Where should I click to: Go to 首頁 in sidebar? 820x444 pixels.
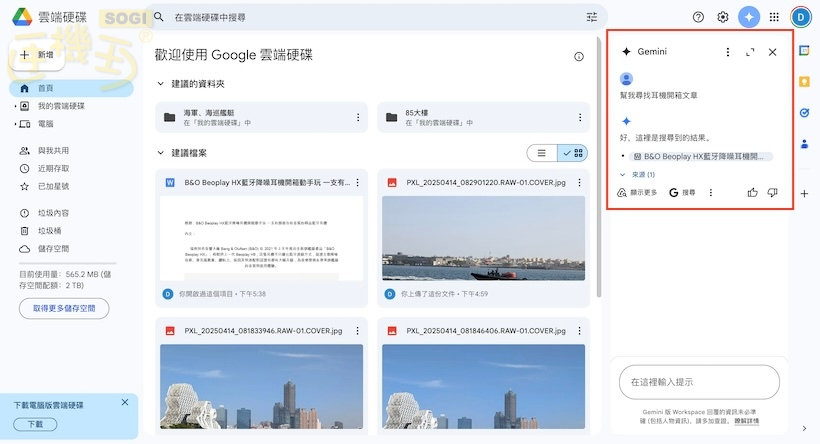71,88
